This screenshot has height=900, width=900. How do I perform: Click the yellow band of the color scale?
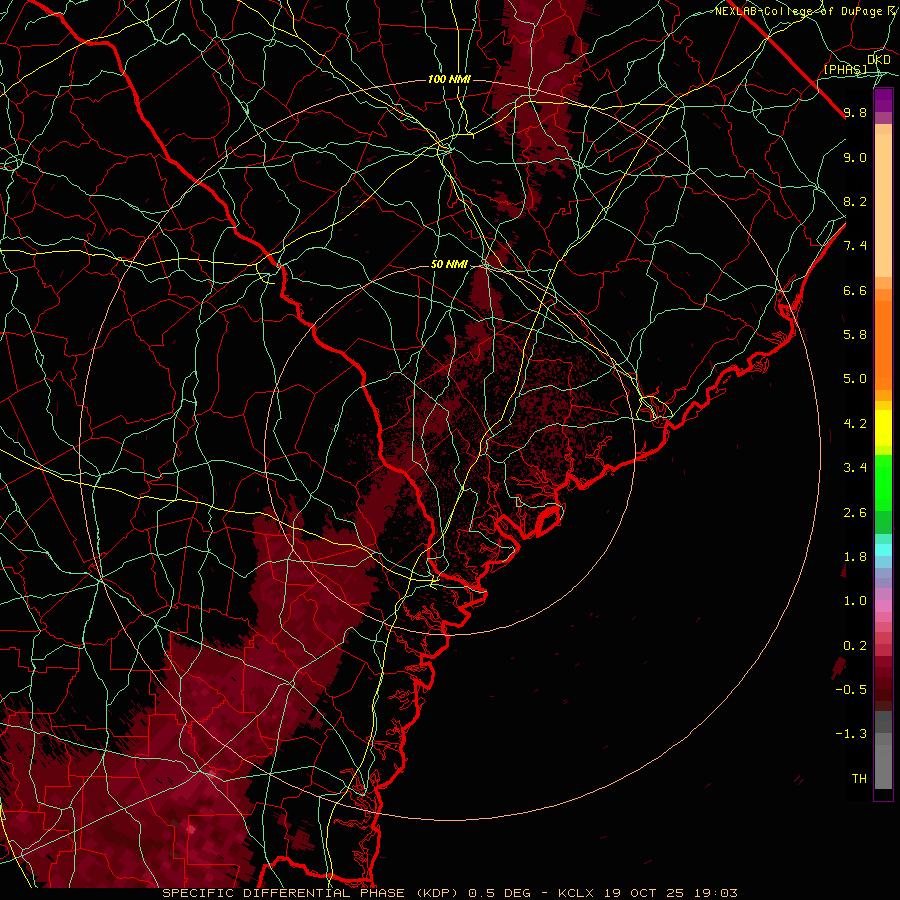click(883, 428)
